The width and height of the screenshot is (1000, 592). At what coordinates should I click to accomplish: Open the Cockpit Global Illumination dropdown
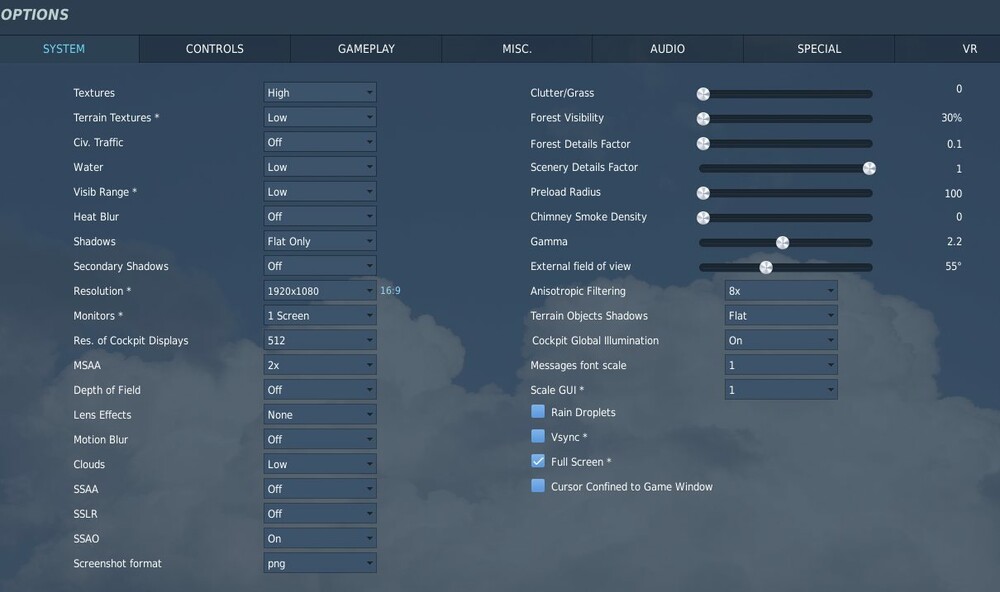(x=781, y=341)
